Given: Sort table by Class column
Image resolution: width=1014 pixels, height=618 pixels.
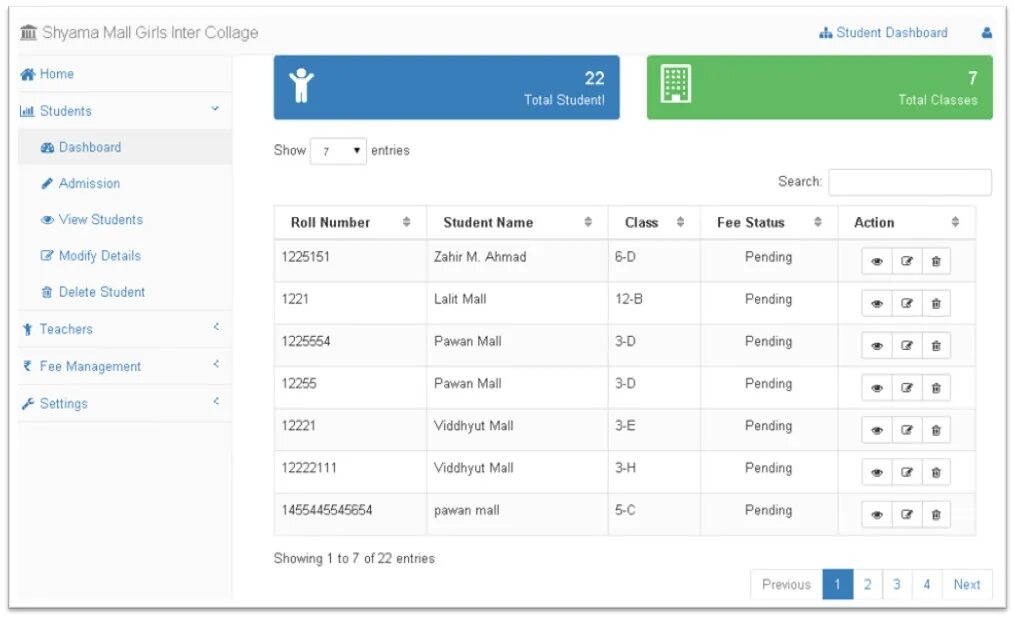Looking at the screenshot, I should [x=642, y=223].
